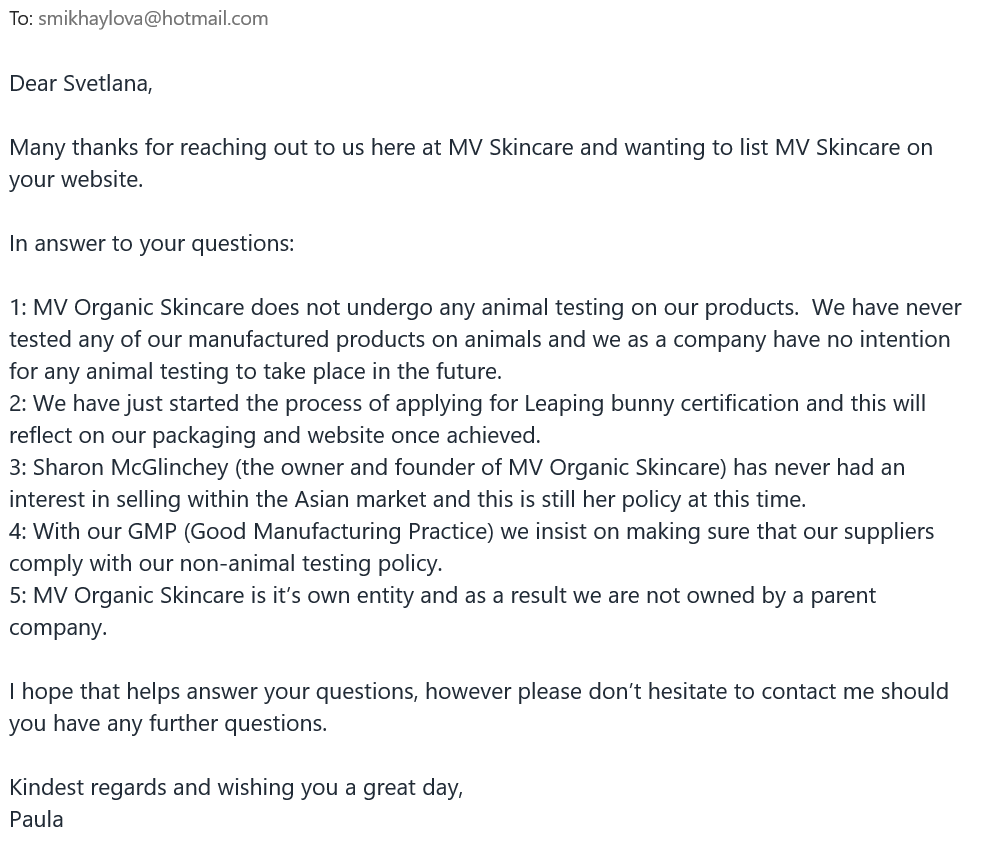Screen dimensions: 982x844
Task: Click the words "your website."
Action: pos(76,179)
